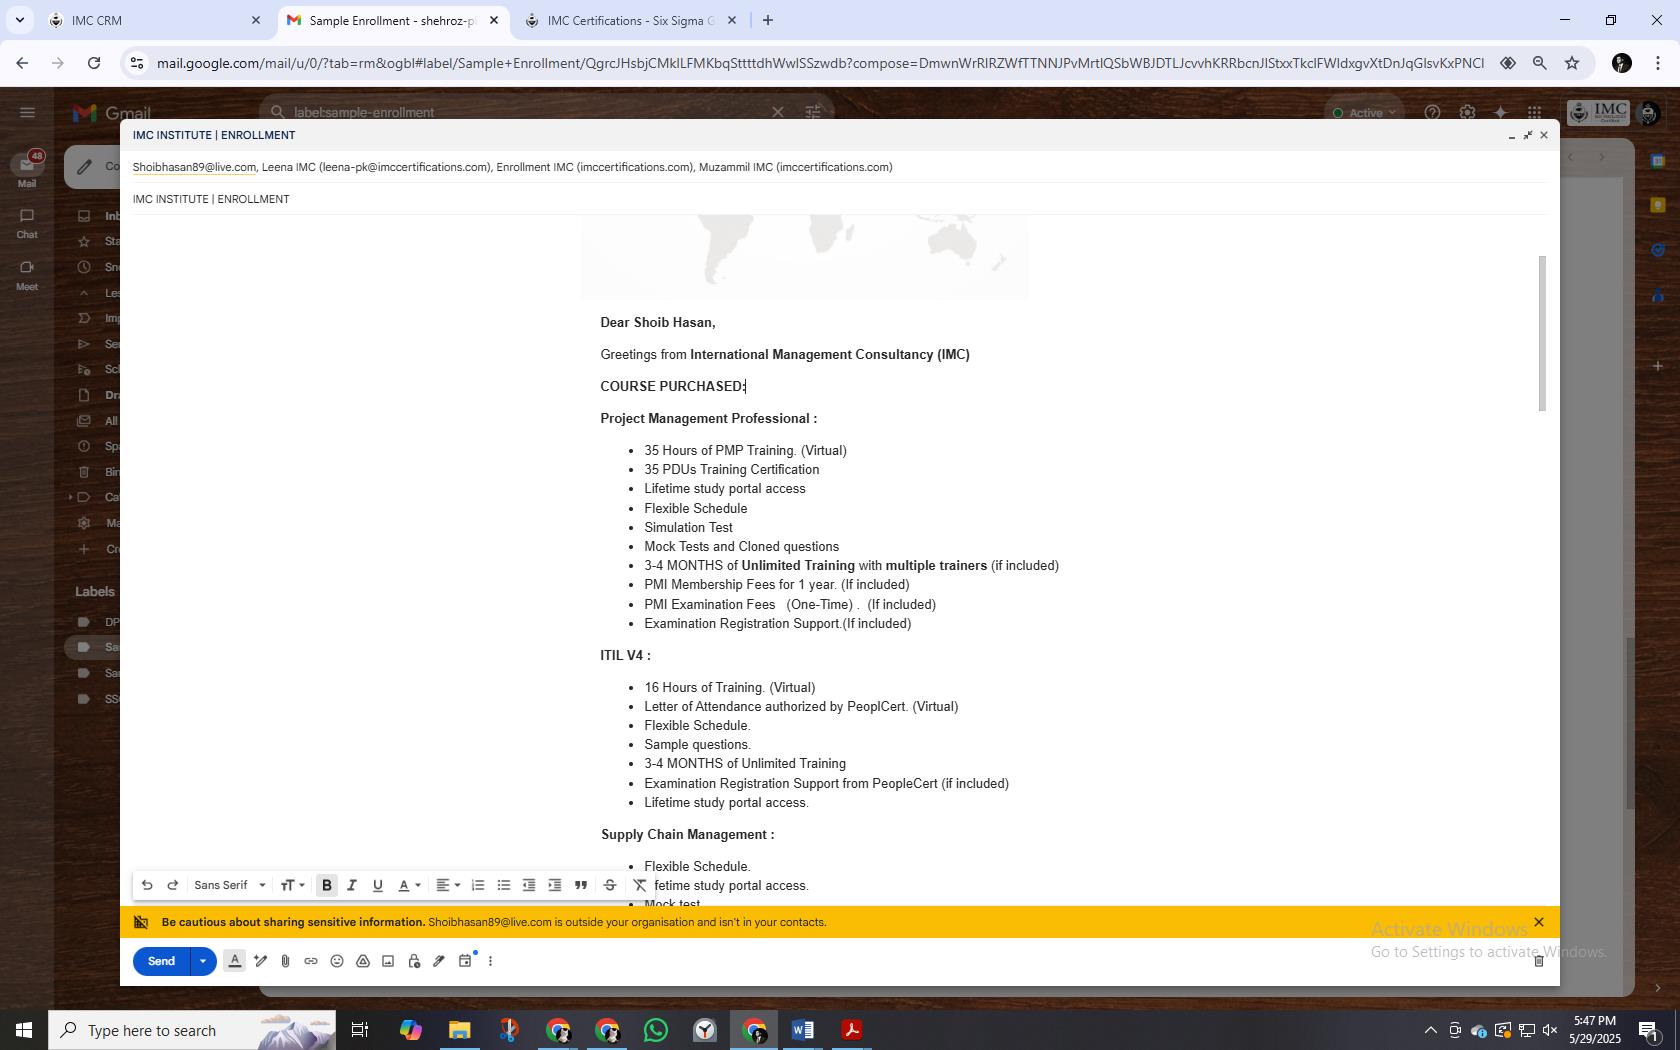Open Gmail Meet section in sidebar
1680x1050 pixels.
(27, 275)
